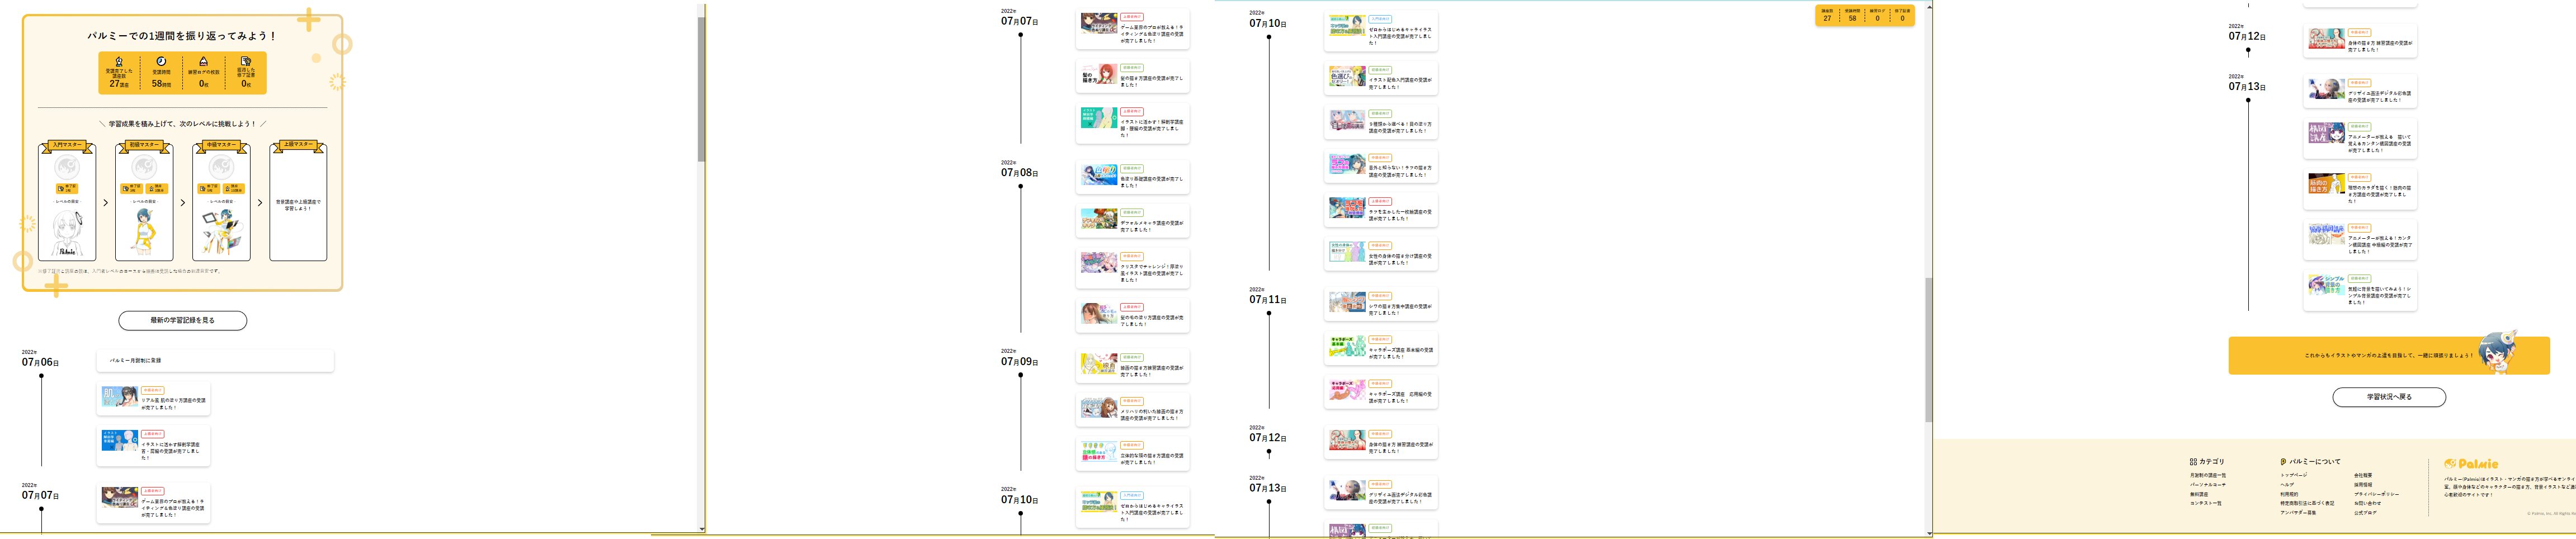The width and height of the screenshot is (2576, 539).
Task: Click the clock icon above 58 hours
Action: [x=161, y=61]
